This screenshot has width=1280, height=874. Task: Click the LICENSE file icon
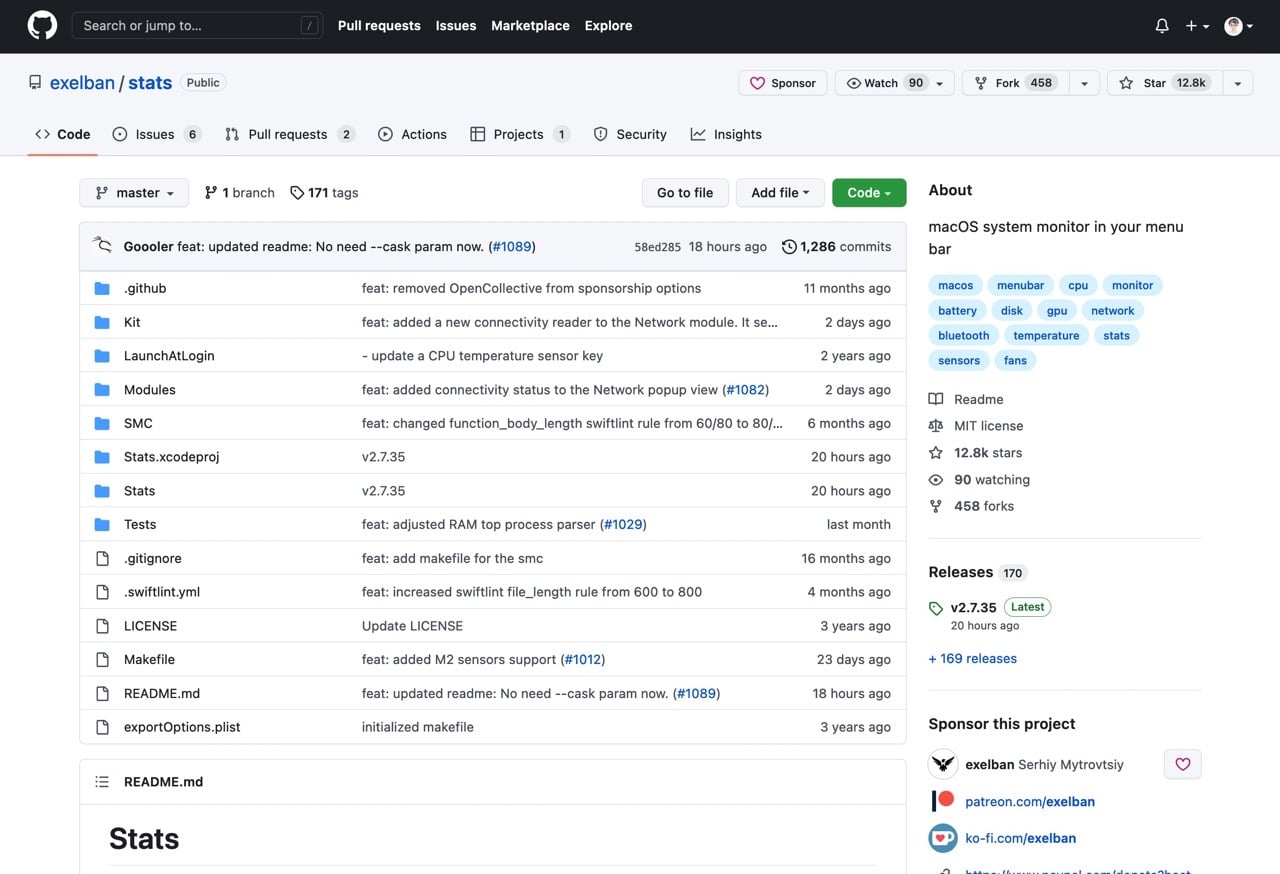[102, 626]
